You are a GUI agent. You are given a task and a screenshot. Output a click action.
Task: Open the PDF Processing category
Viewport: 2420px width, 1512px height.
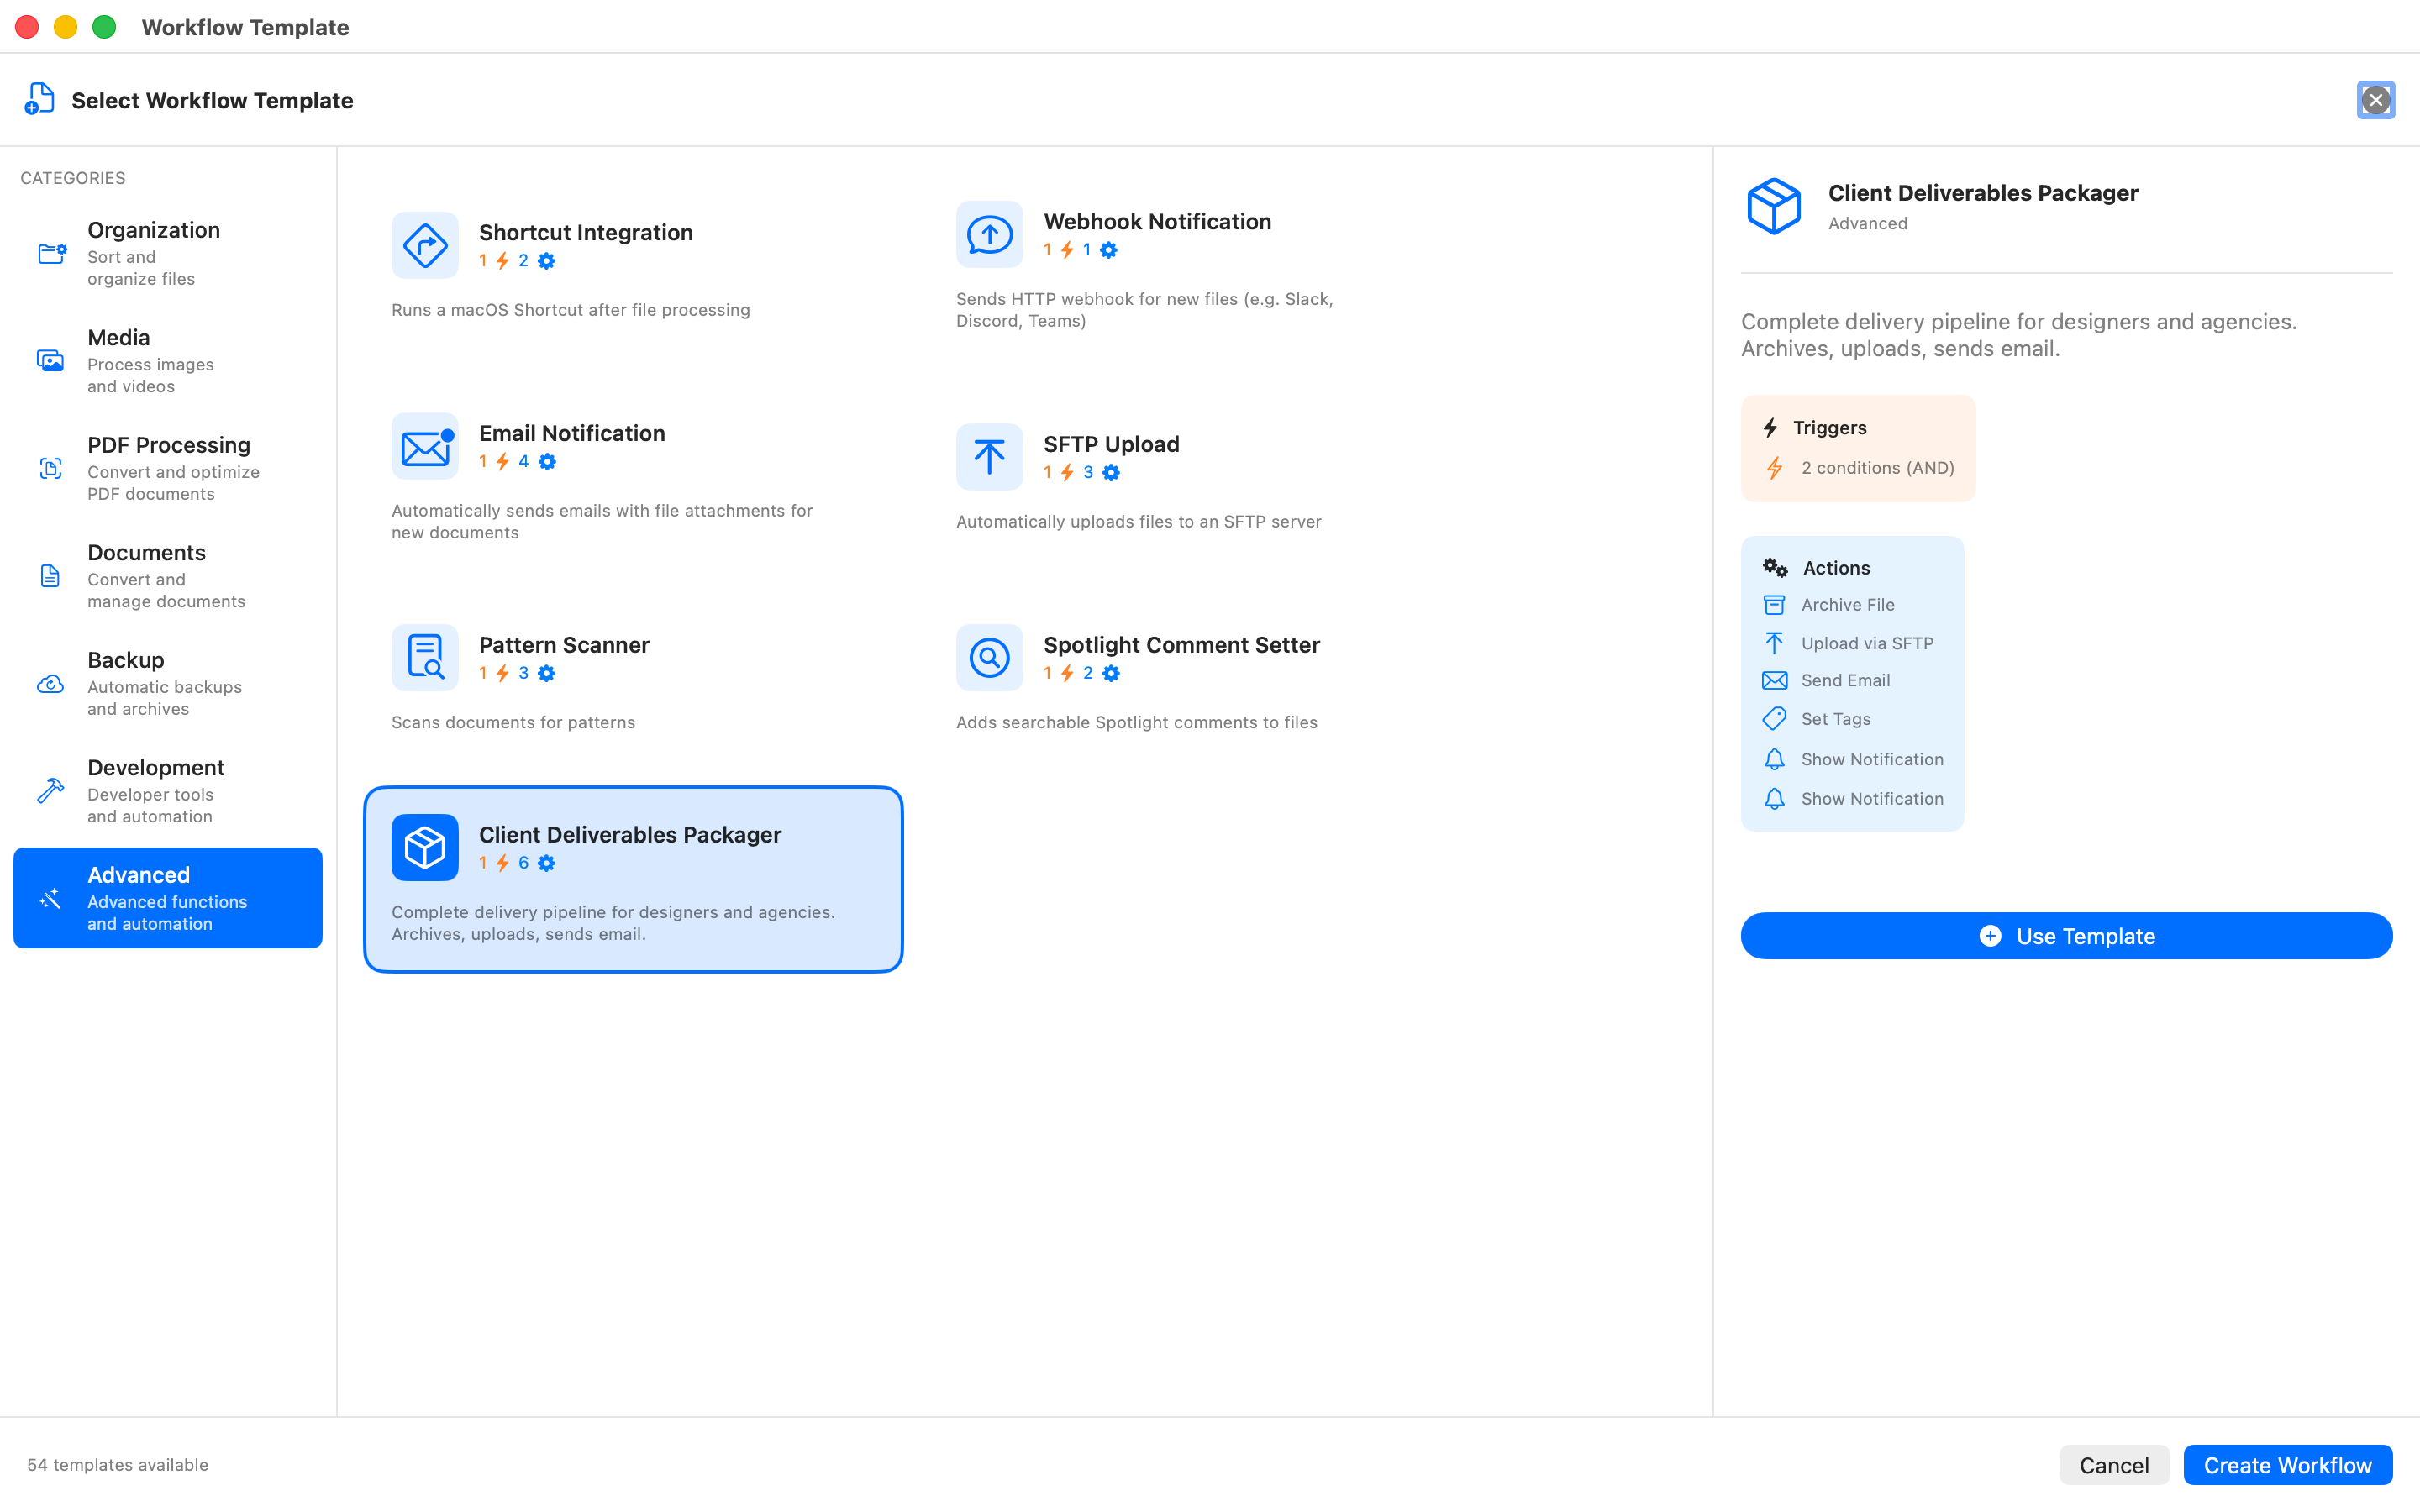coord(168,468)
